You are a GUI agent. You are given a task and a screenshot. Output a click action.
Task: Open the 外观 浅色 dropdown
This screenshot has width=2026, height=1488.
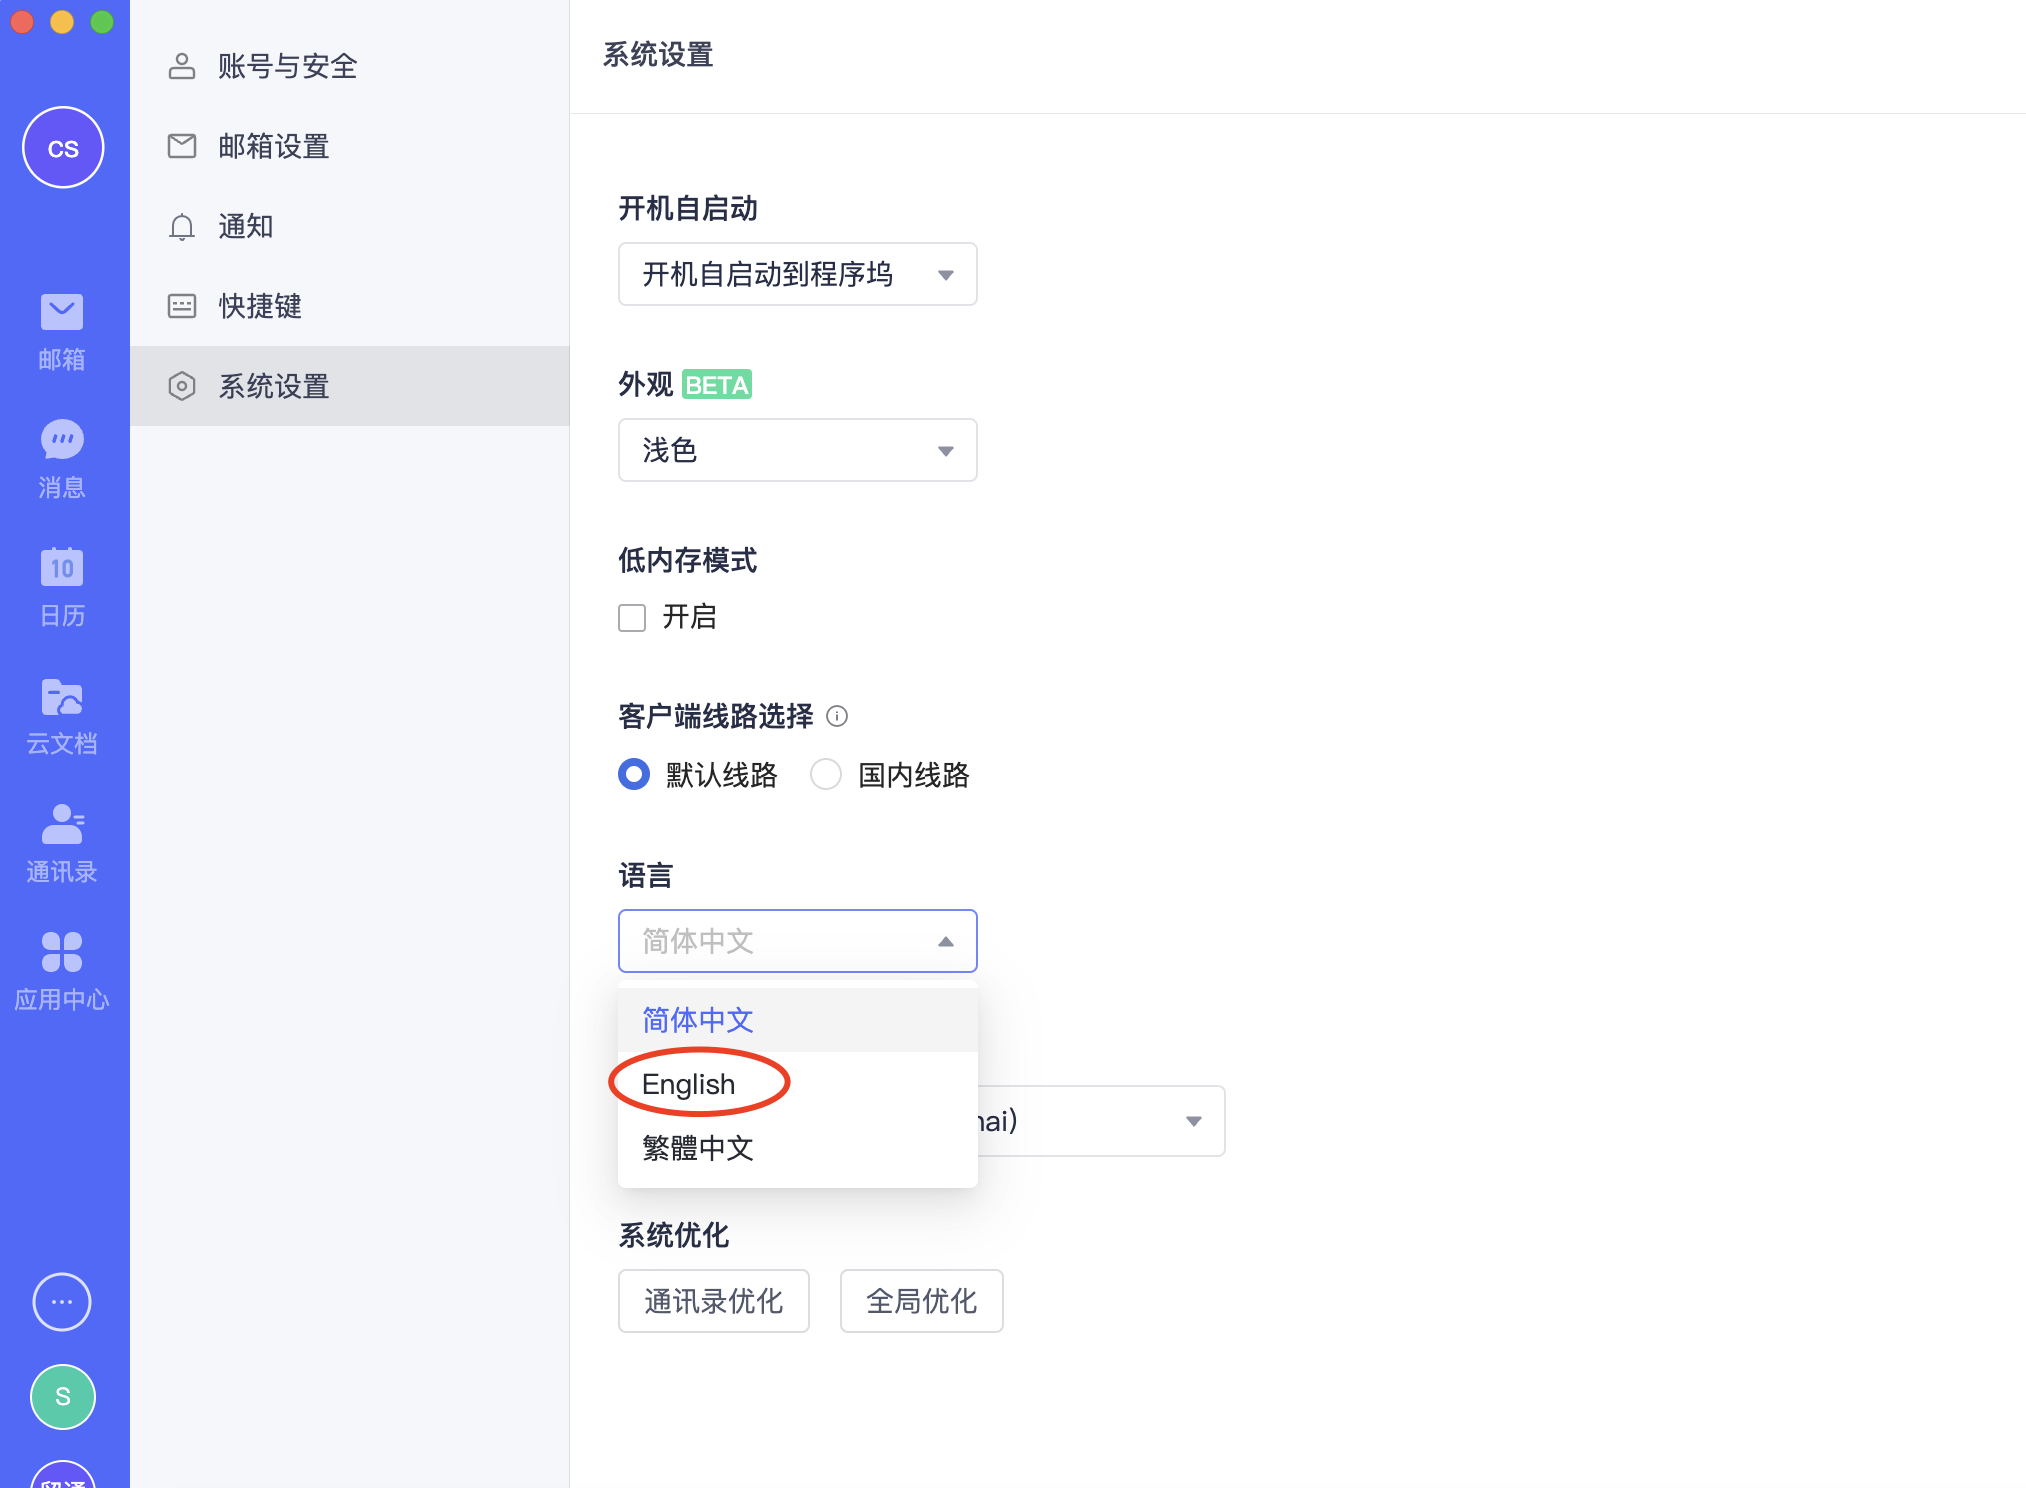(798, 450)
